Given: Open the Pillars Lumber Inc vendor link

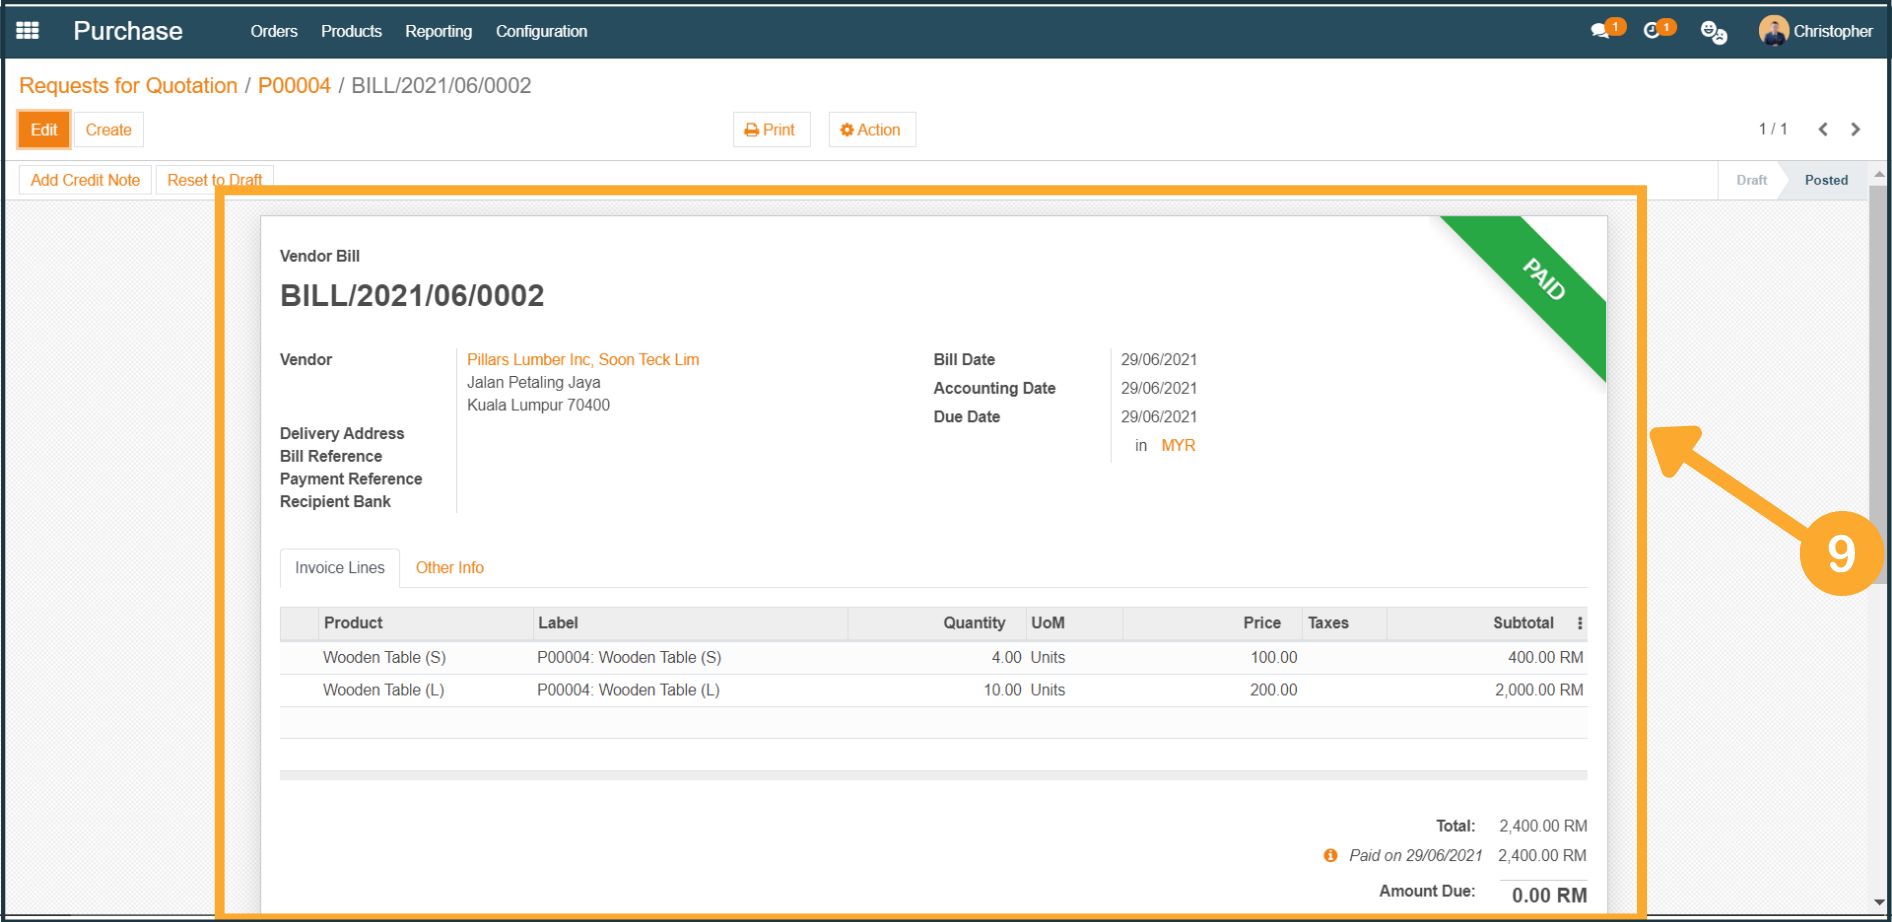Looking at the screenshot, I should click(582, 359).
